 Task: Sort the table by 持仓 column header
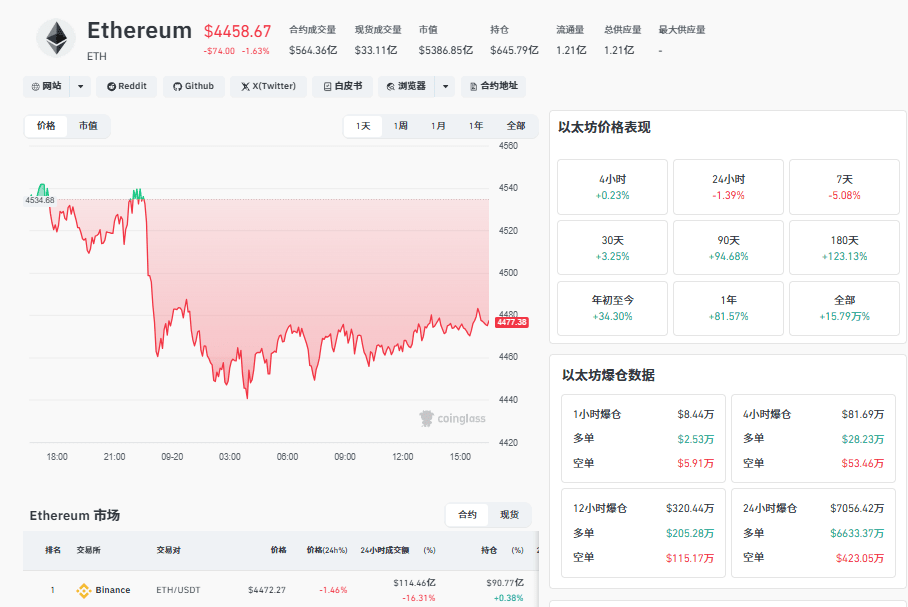coord(489,550)
